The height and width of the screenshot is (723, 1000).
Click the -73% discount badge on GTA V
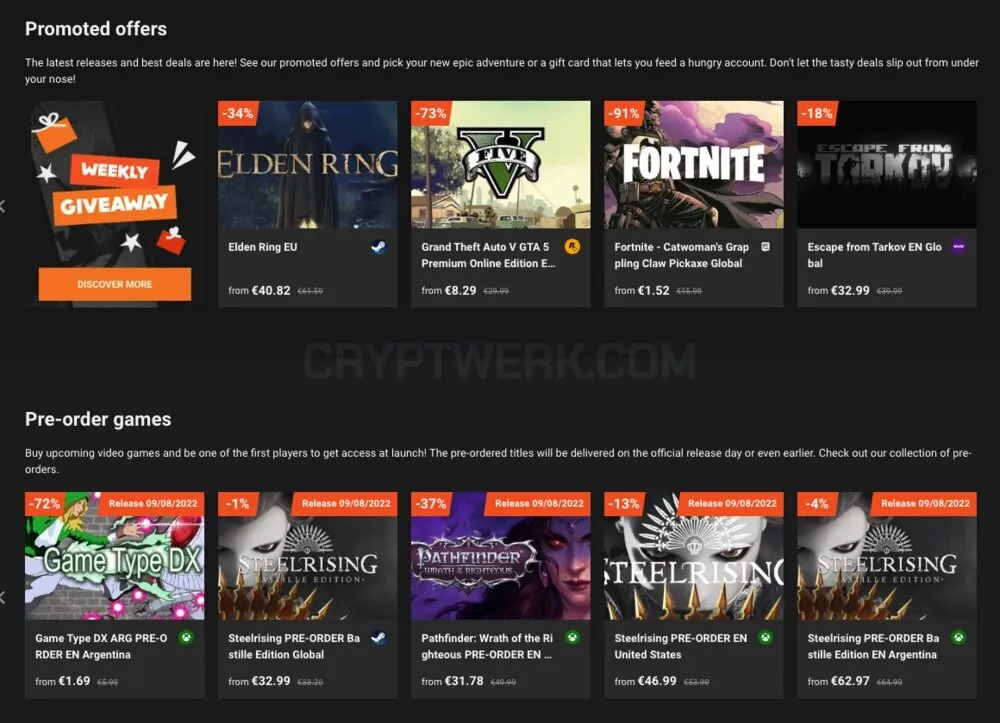(431, 113)
